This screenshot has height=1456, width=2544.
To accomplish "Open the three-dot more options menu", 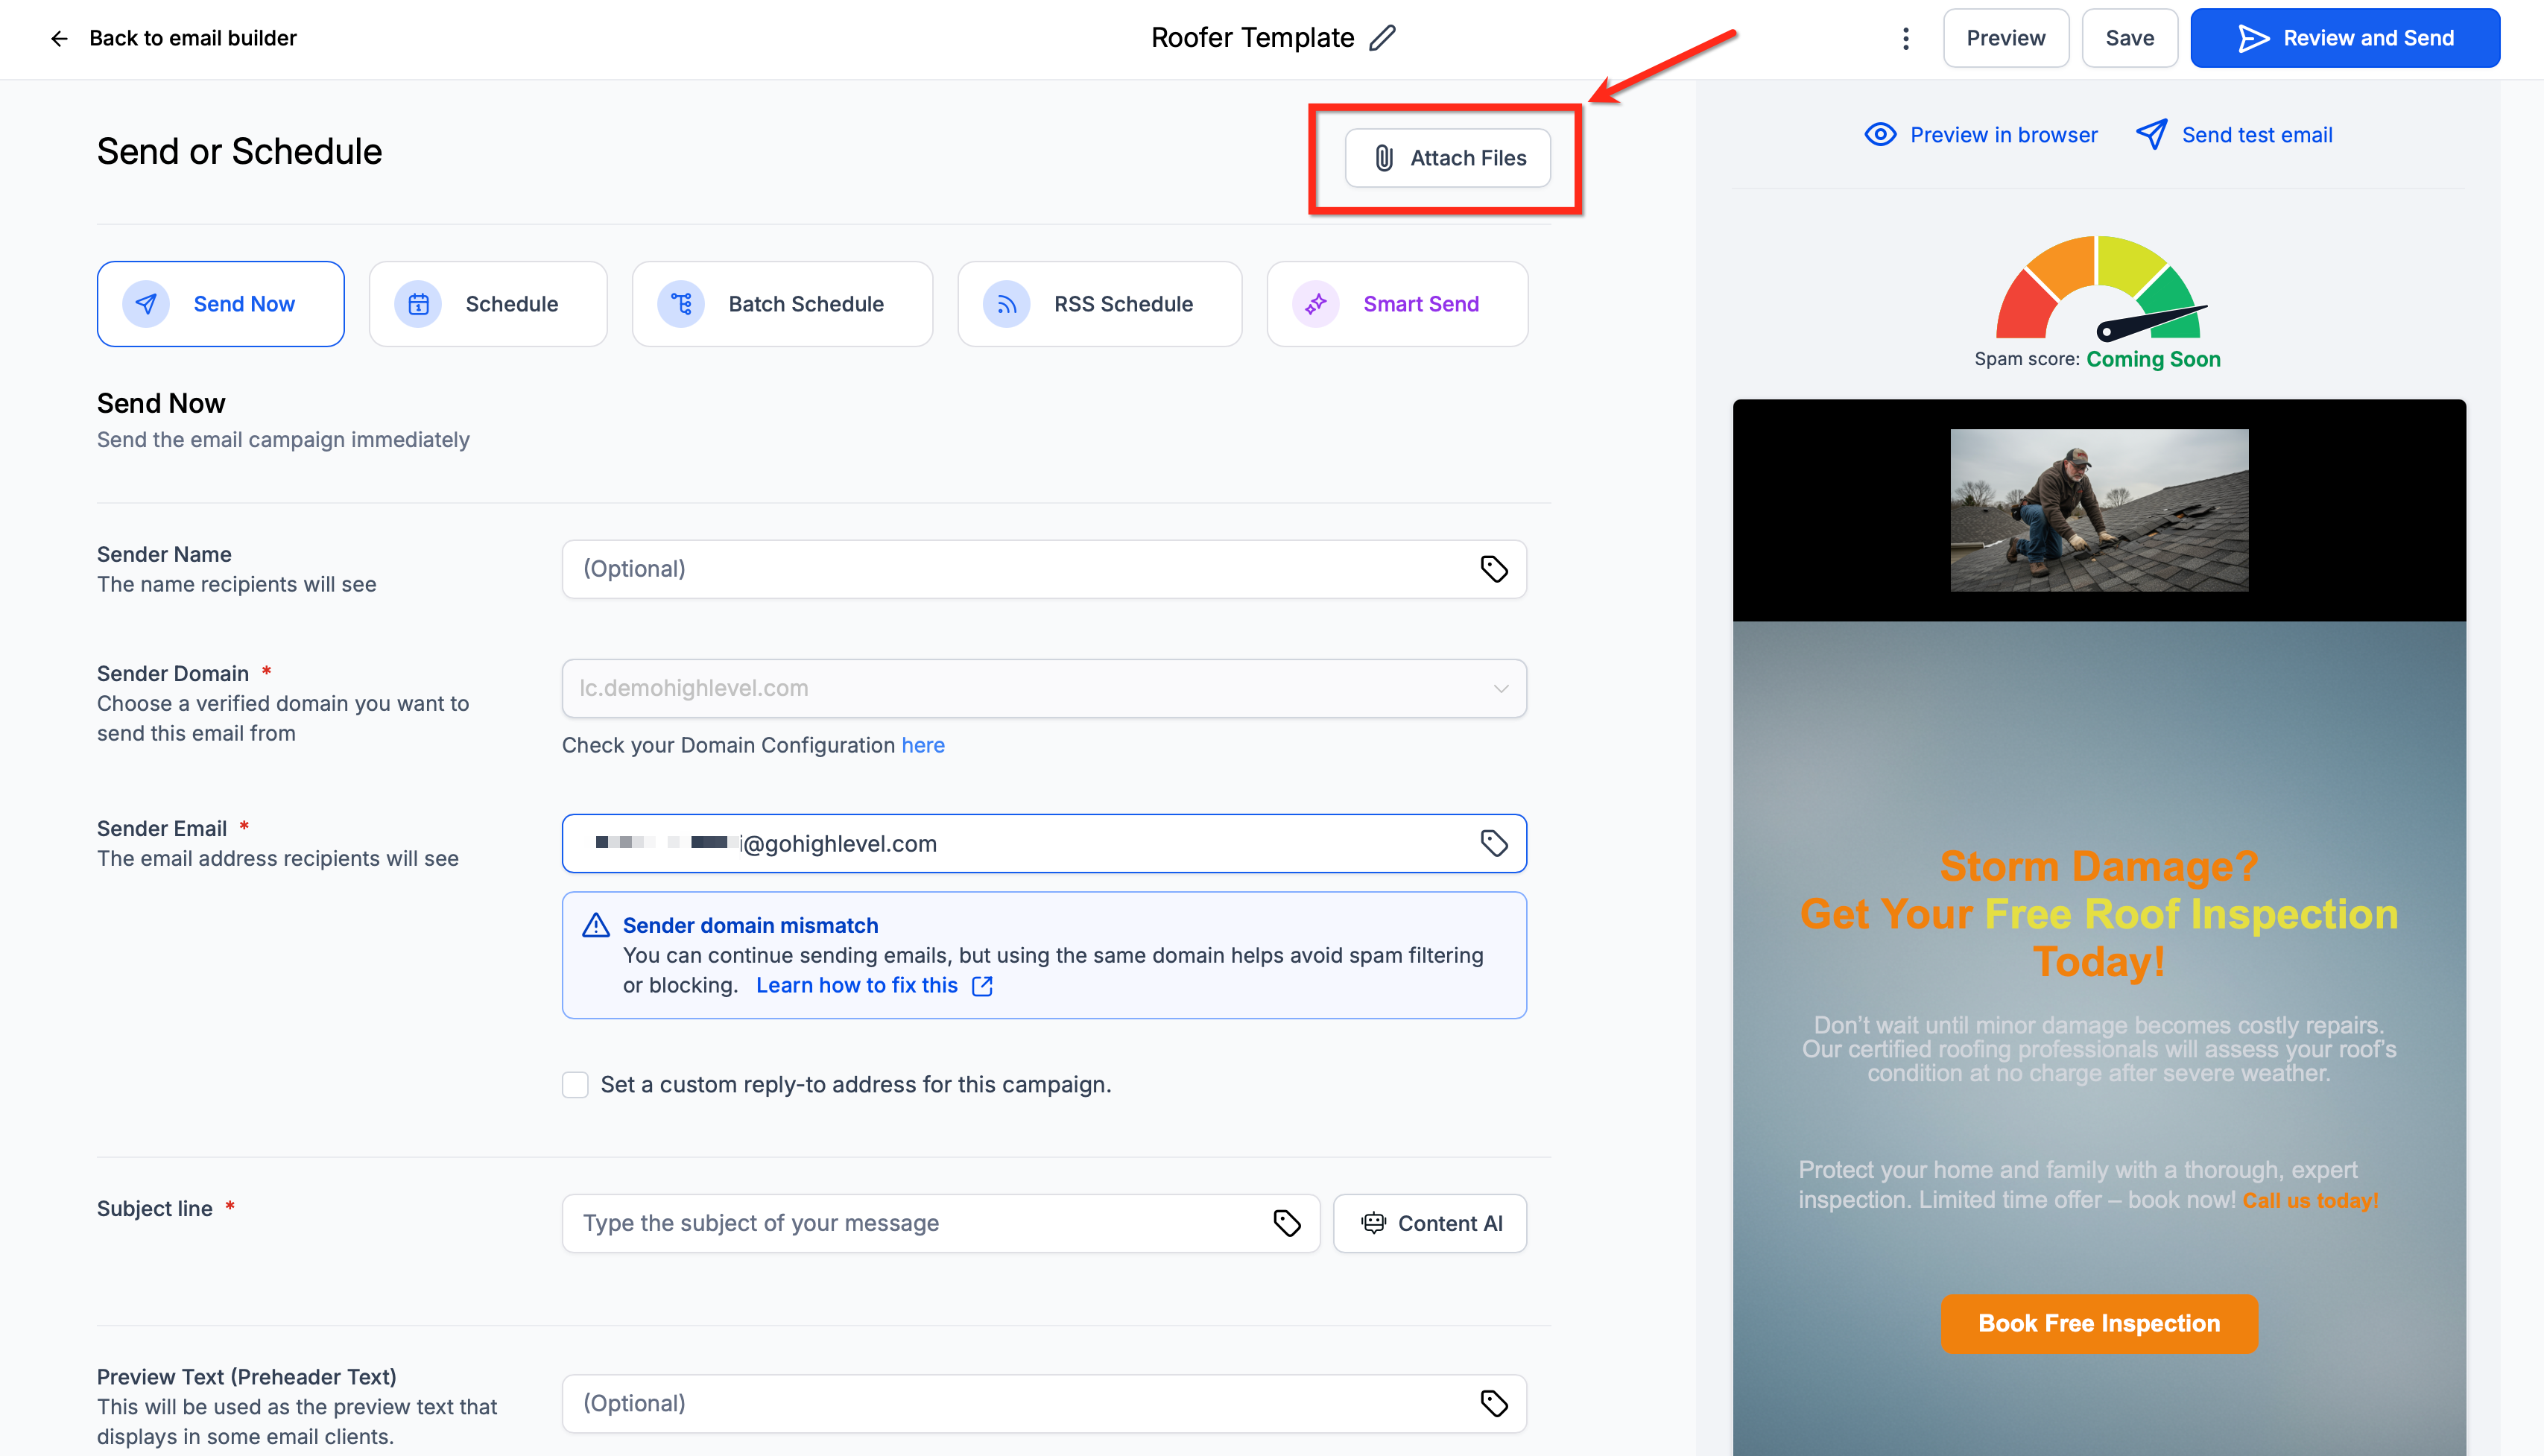I will coord(1905,38).
